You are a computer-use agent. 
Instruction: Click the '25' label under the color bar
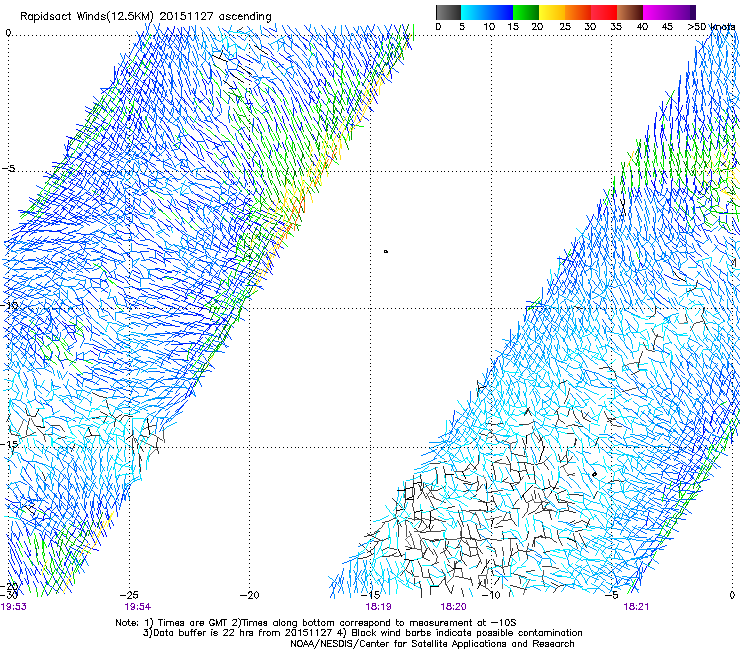click(565, 26)
